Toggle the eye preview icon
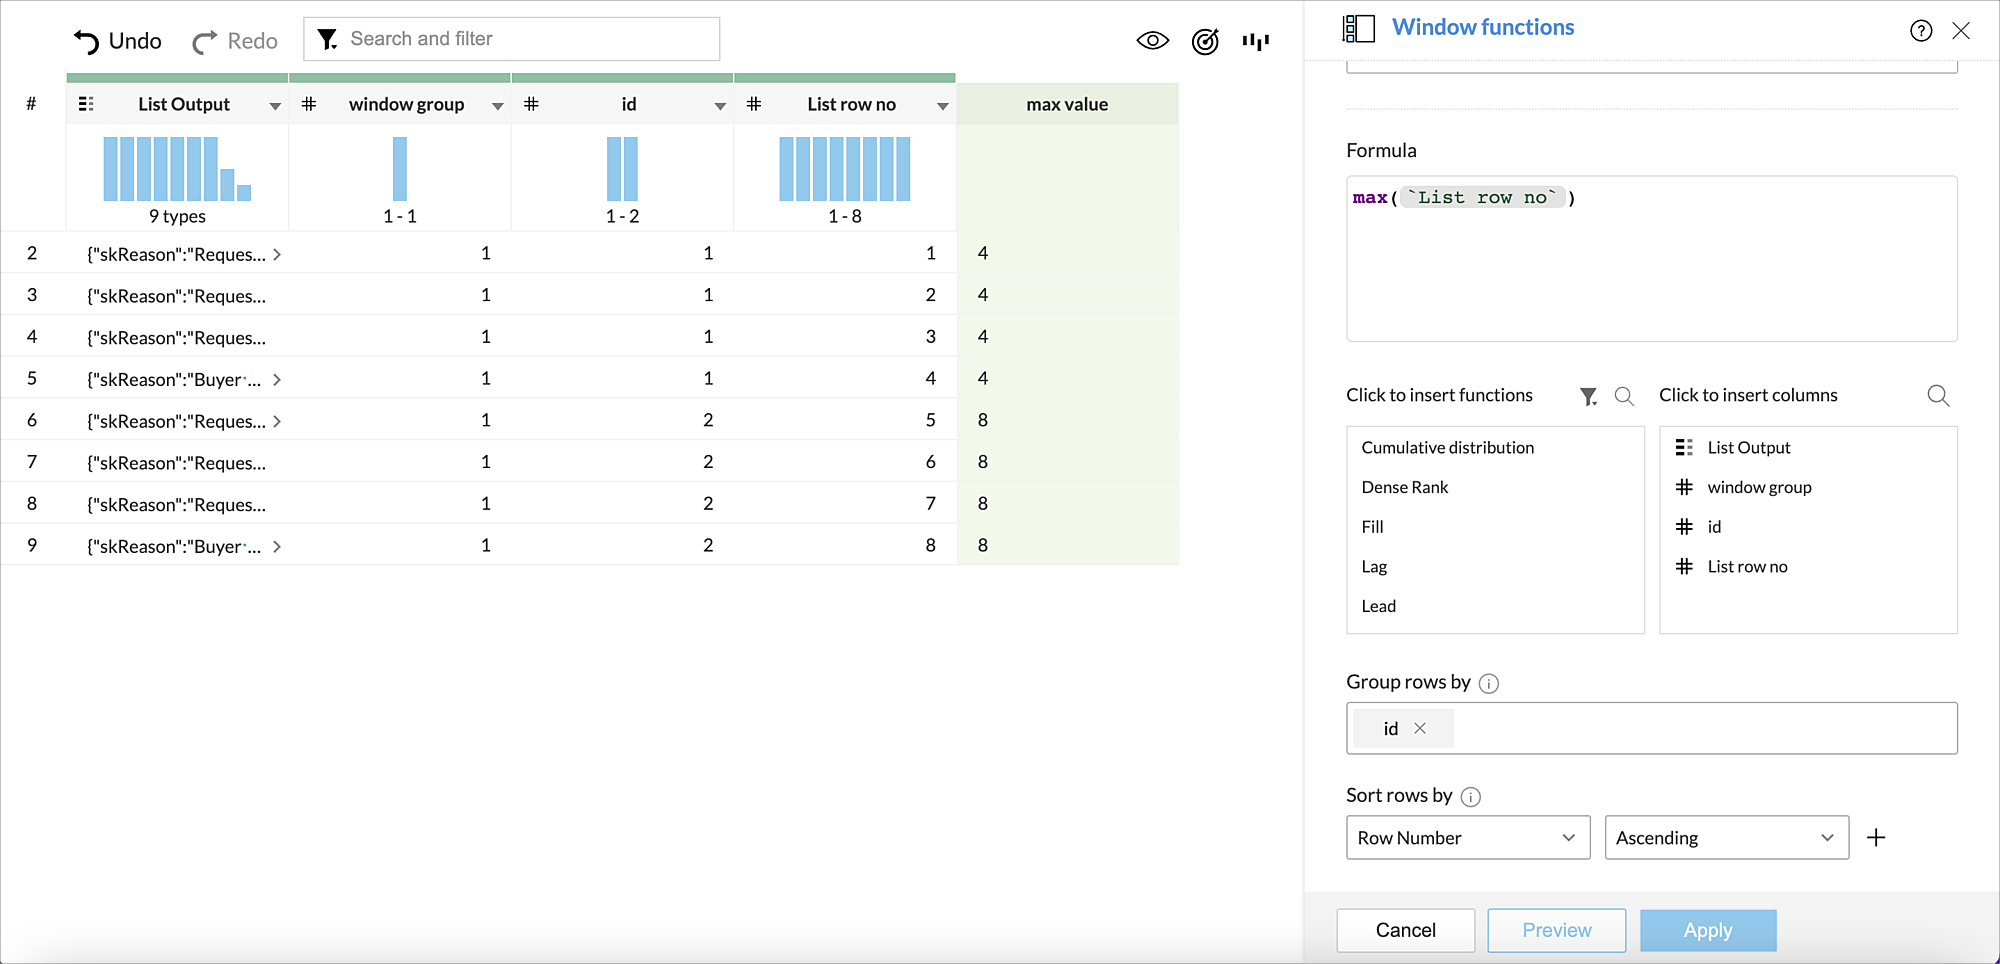2000x964 pixels. tap(1152, 40)
